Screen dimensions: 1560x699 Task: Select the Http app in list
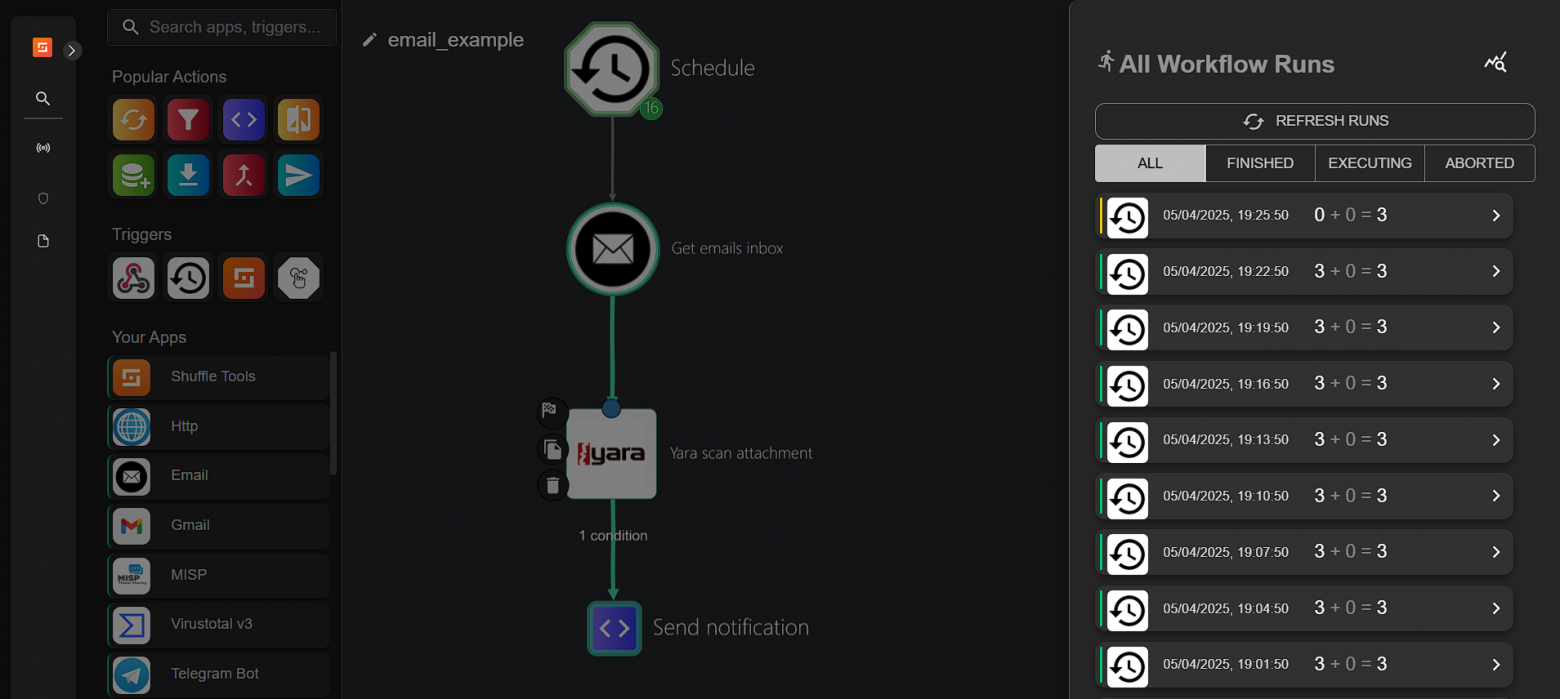218,426
